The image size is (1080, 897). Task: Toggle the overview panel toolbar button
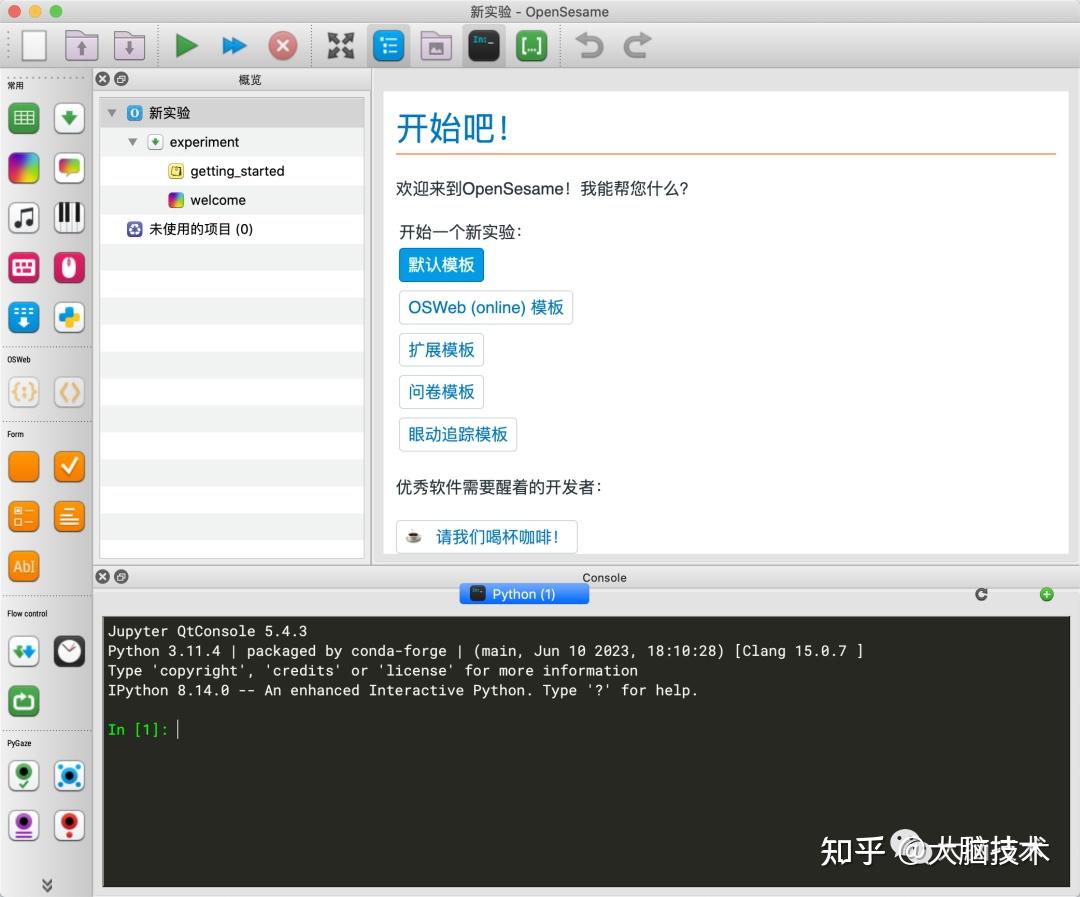[389, 45]
